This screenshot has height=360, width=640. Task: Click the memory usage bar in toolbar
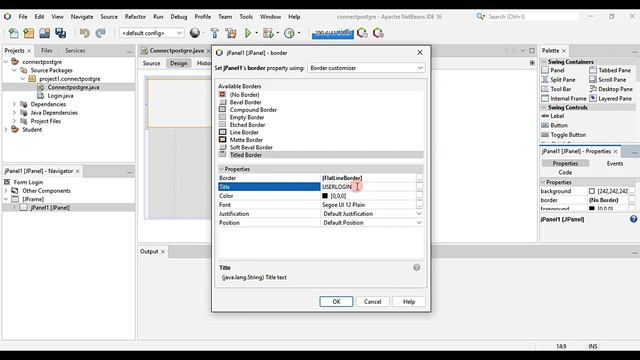coord(333,33)
